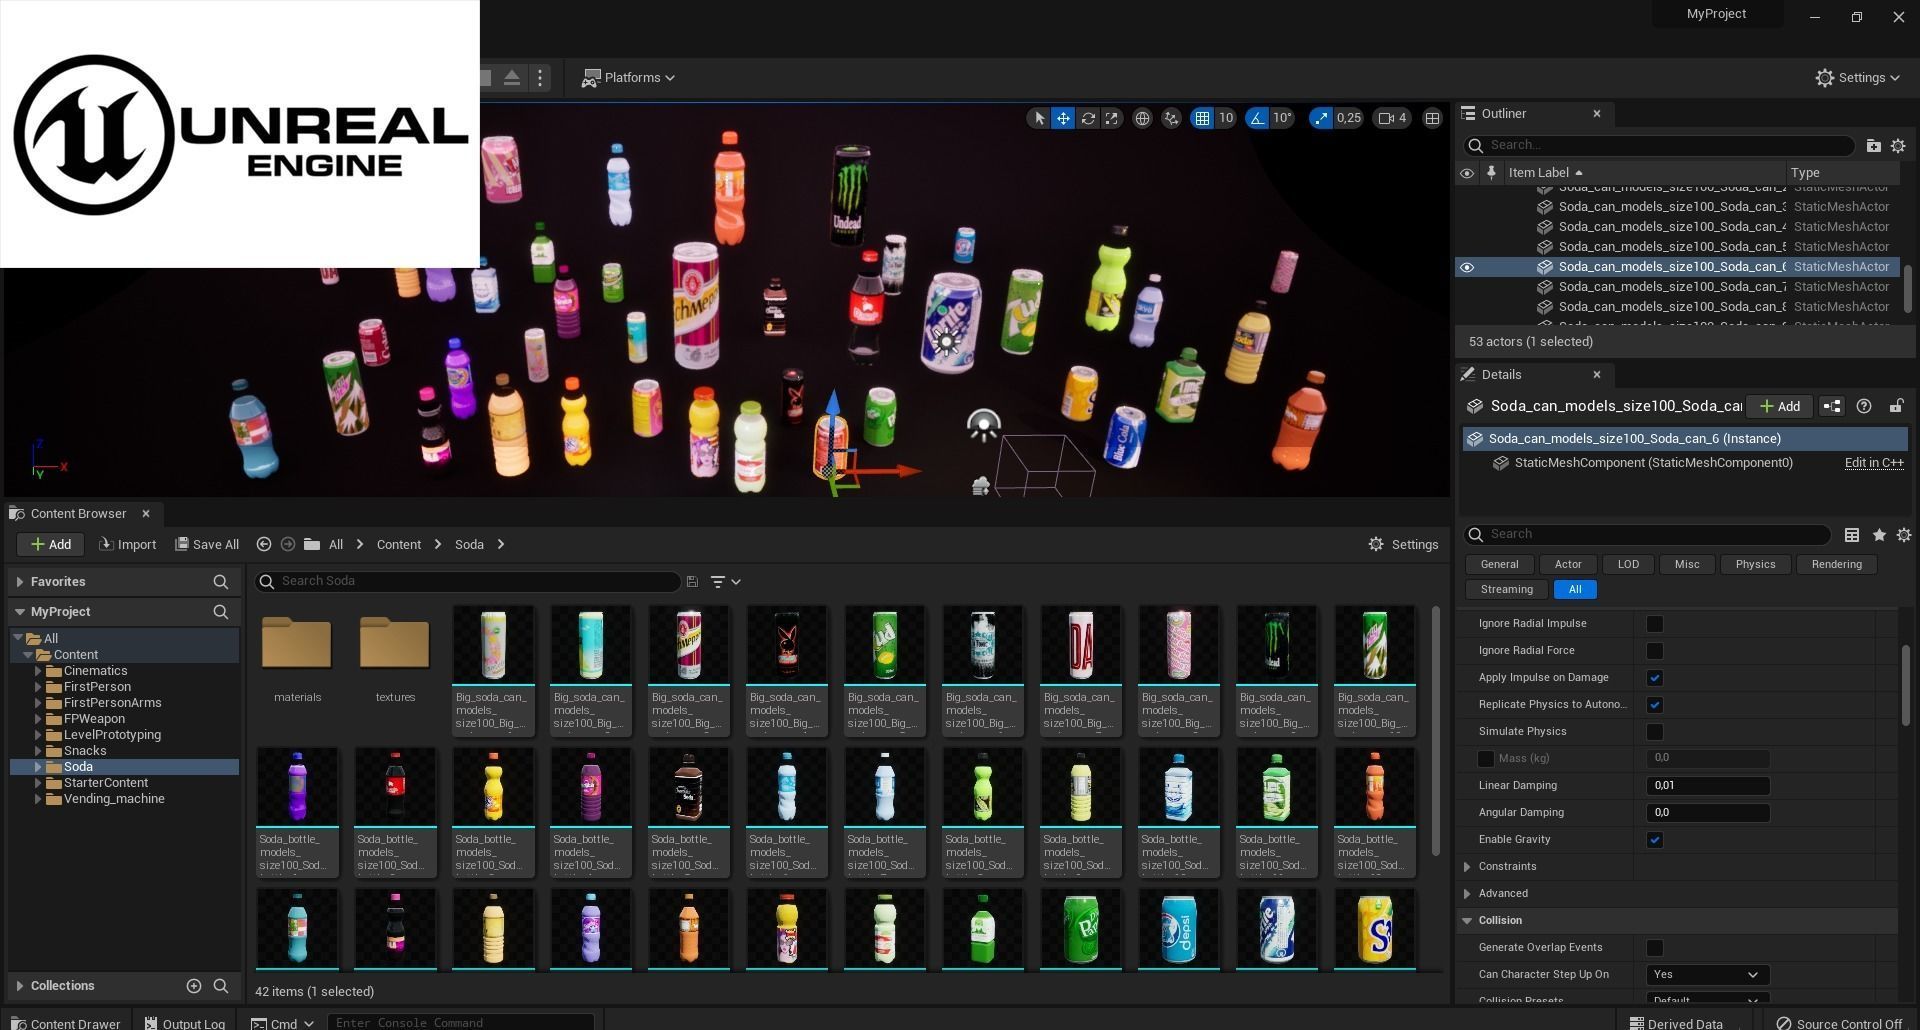The width and height of the screenshot is (1920, 1030).
Task: Toggle the lock icon in Details panel
Action: click(x=1896, y=406)
